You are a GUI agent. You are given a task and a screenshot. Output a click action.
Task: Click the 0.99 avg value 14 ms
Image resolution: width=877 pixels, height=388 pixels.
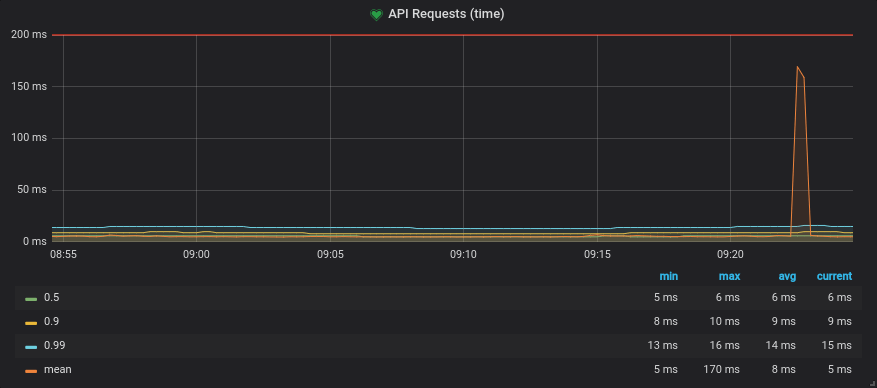click(x=780, y=346)
